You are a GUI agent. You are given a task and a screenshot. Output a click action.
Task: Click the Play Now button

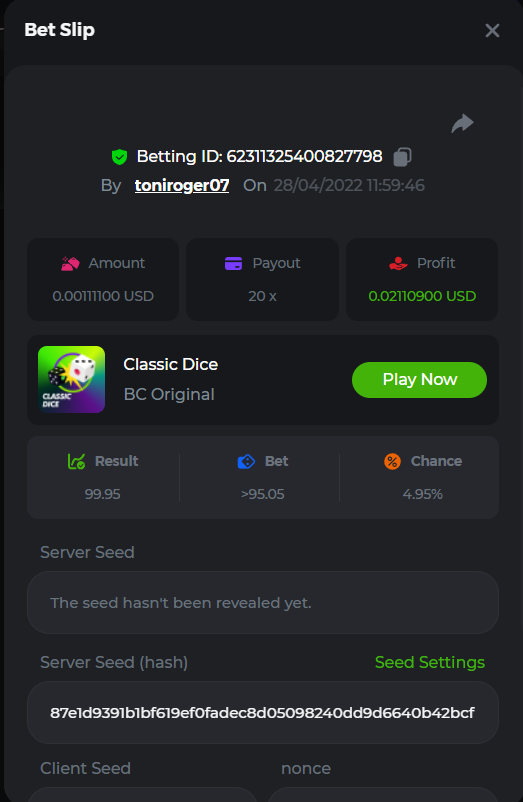419,380
